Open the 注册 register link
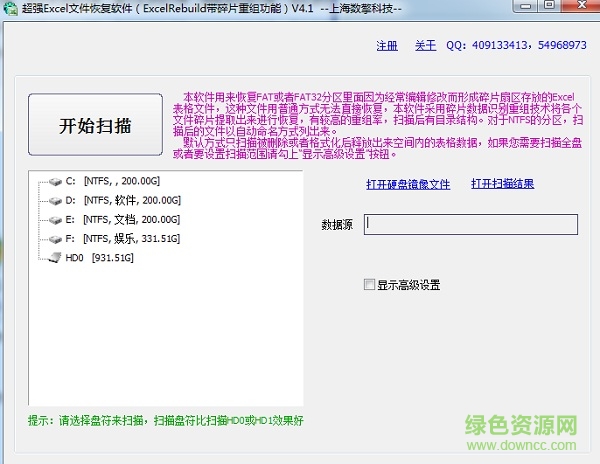 (387, 46)
